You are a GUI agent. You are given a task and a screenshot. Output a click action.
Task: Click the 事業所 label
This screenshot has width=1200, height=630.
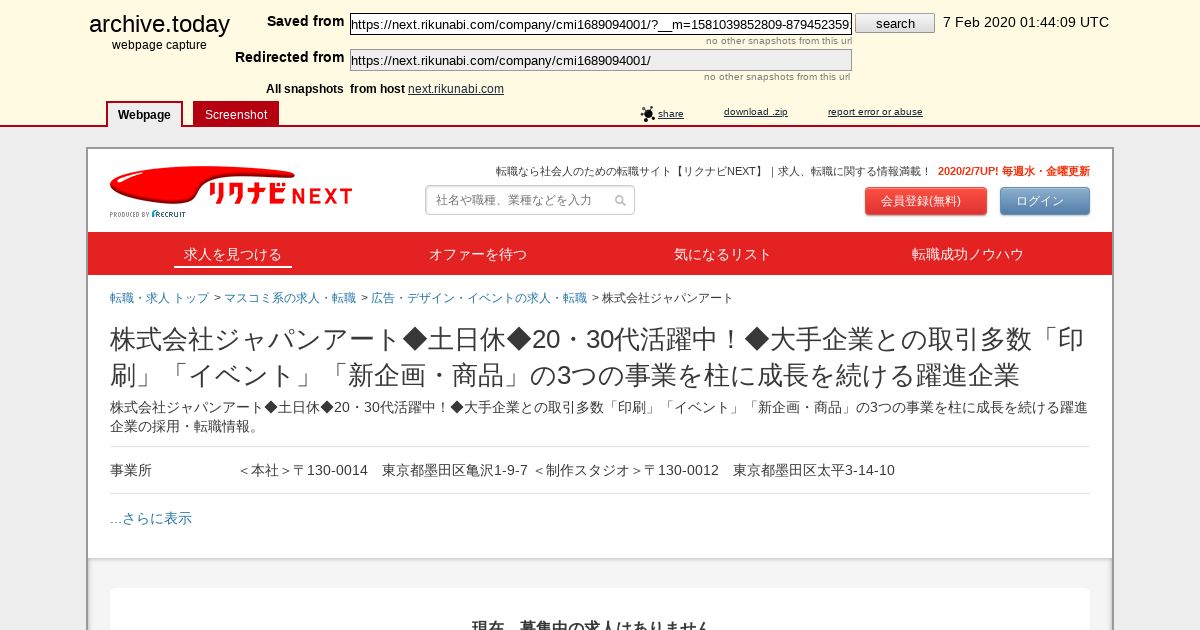coord(131,470)
